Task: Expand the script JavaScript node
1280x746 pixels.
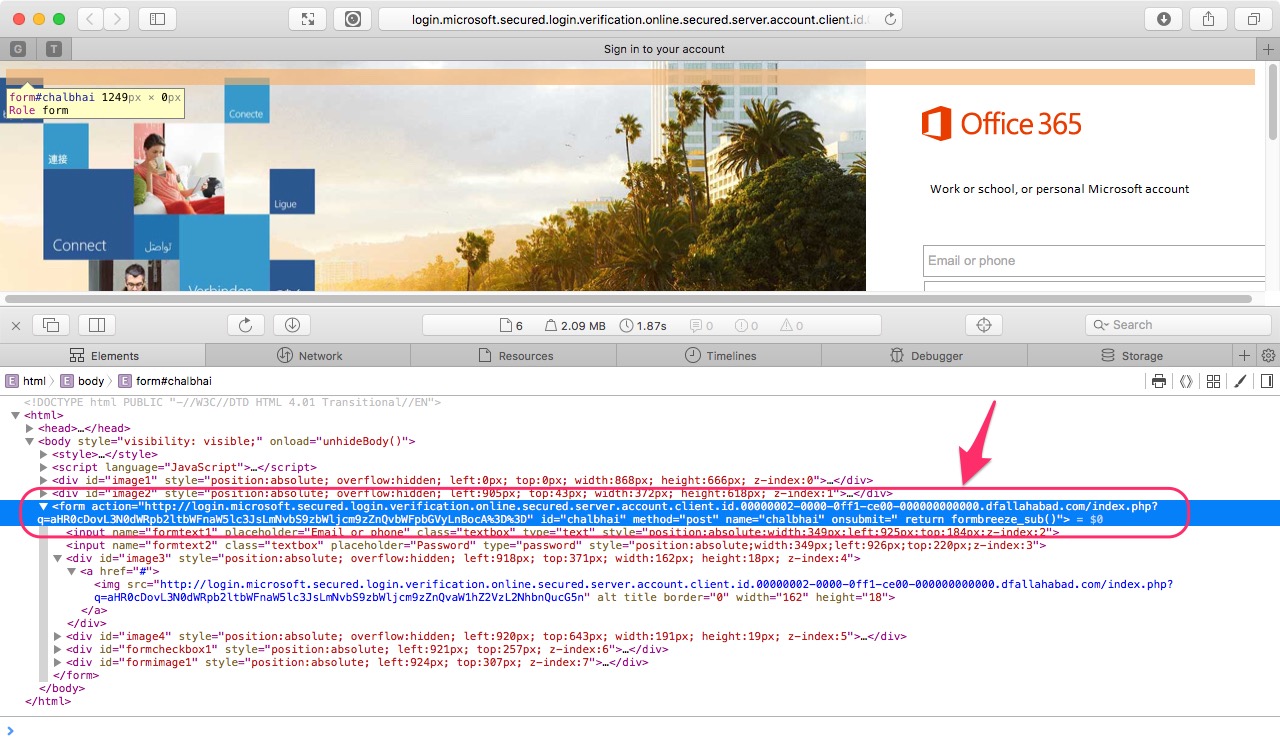Action: coord(44,467)
